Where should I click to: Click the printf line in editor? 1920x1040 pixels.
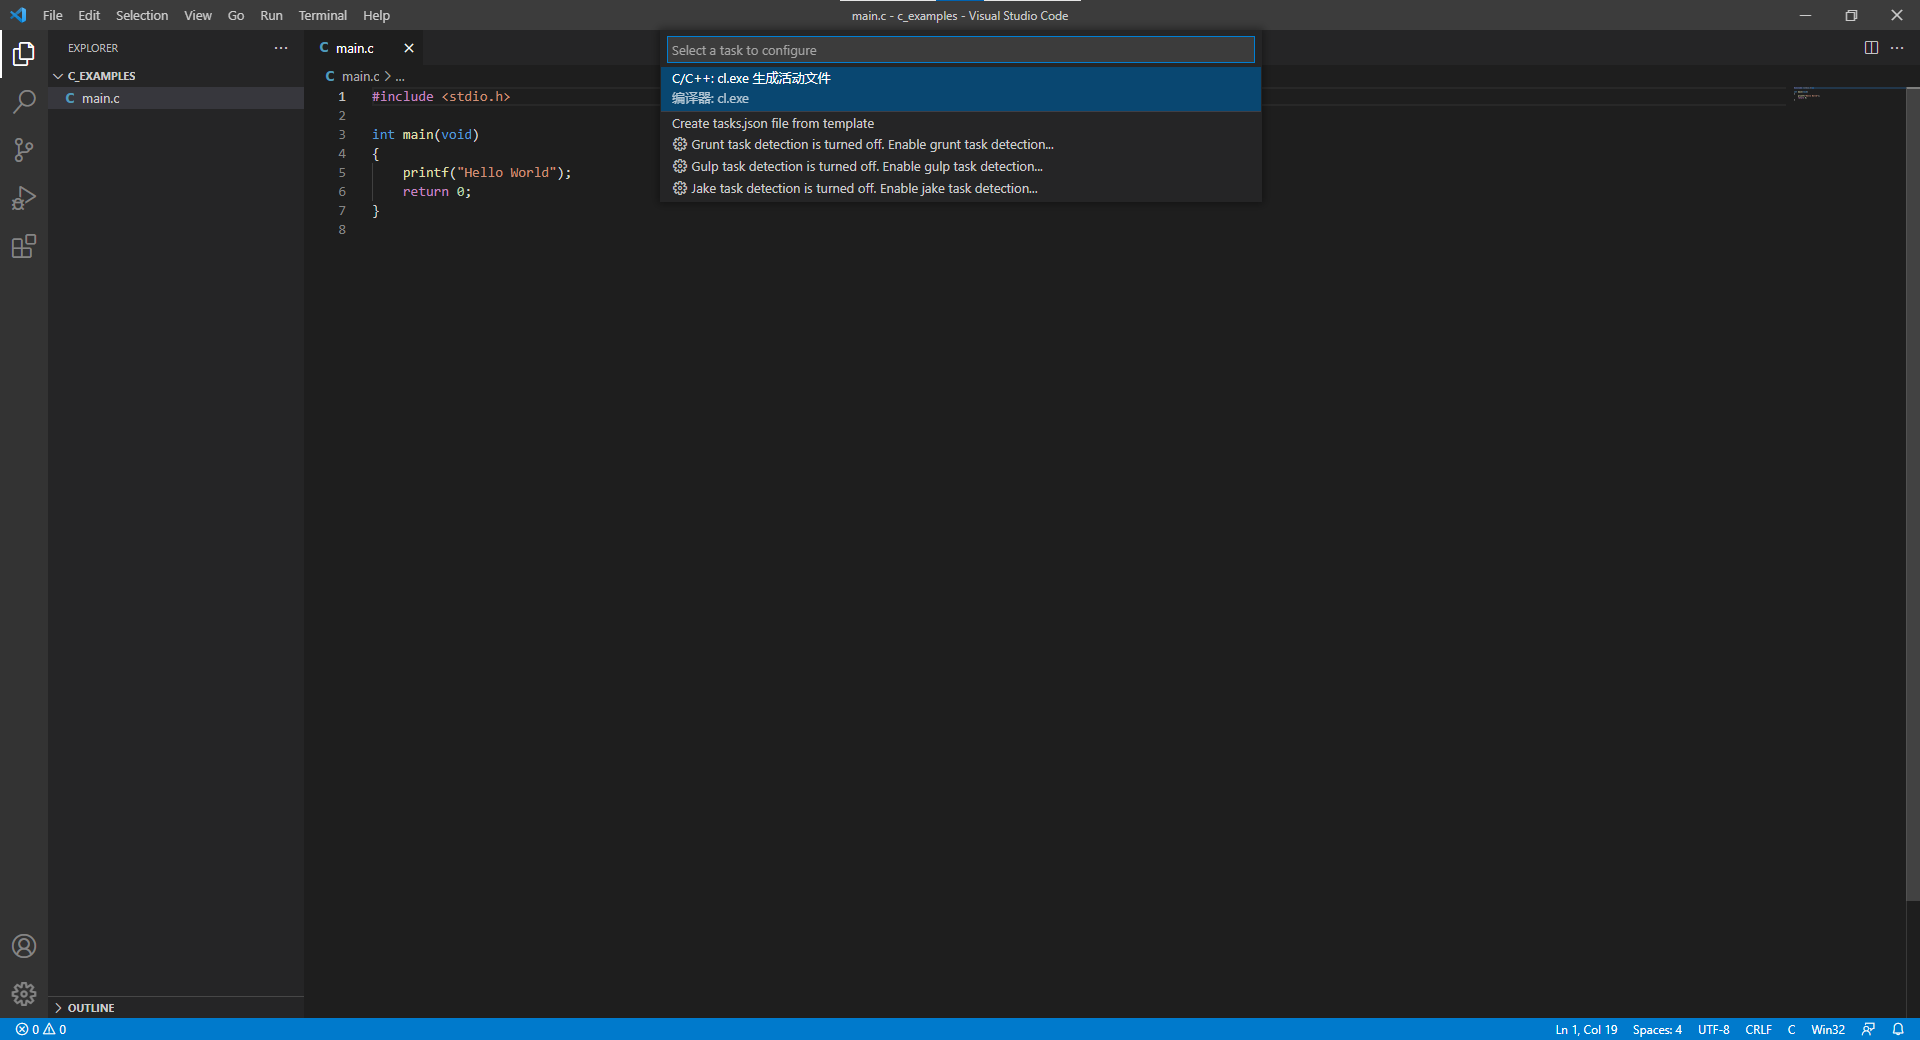(487, 172)
